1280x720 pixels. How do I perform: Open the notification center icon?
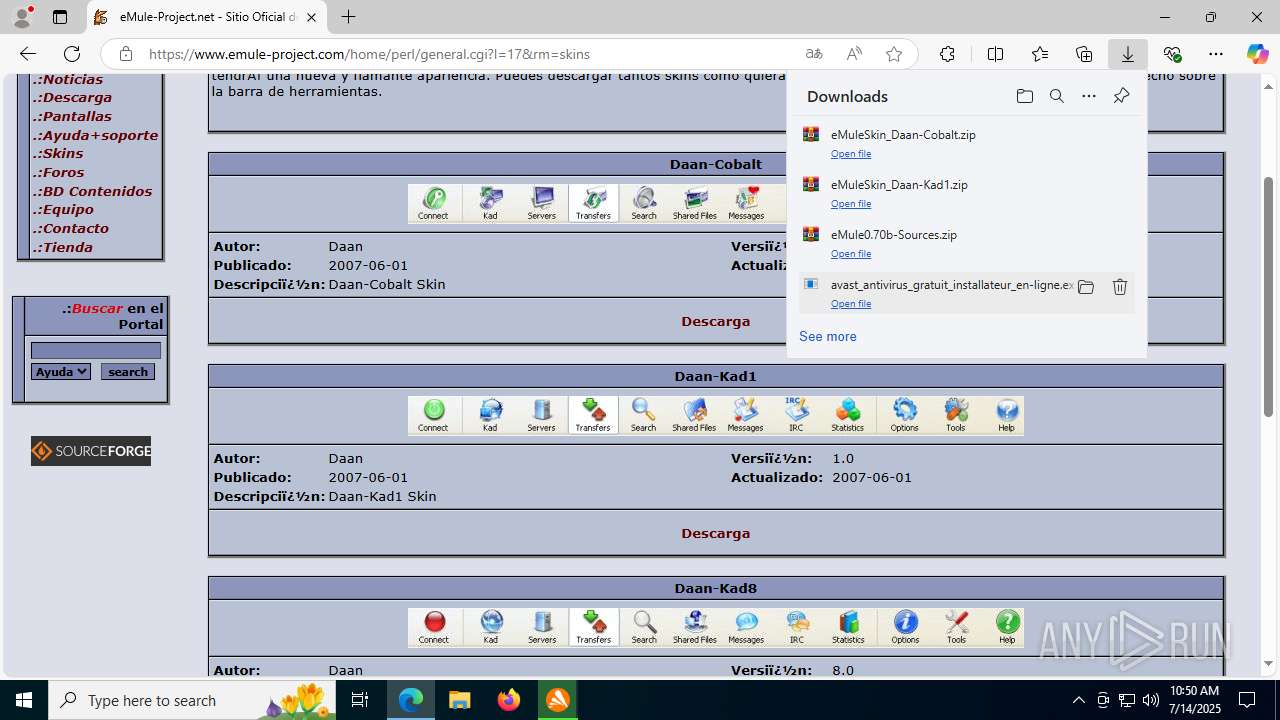click(1247, 700)
